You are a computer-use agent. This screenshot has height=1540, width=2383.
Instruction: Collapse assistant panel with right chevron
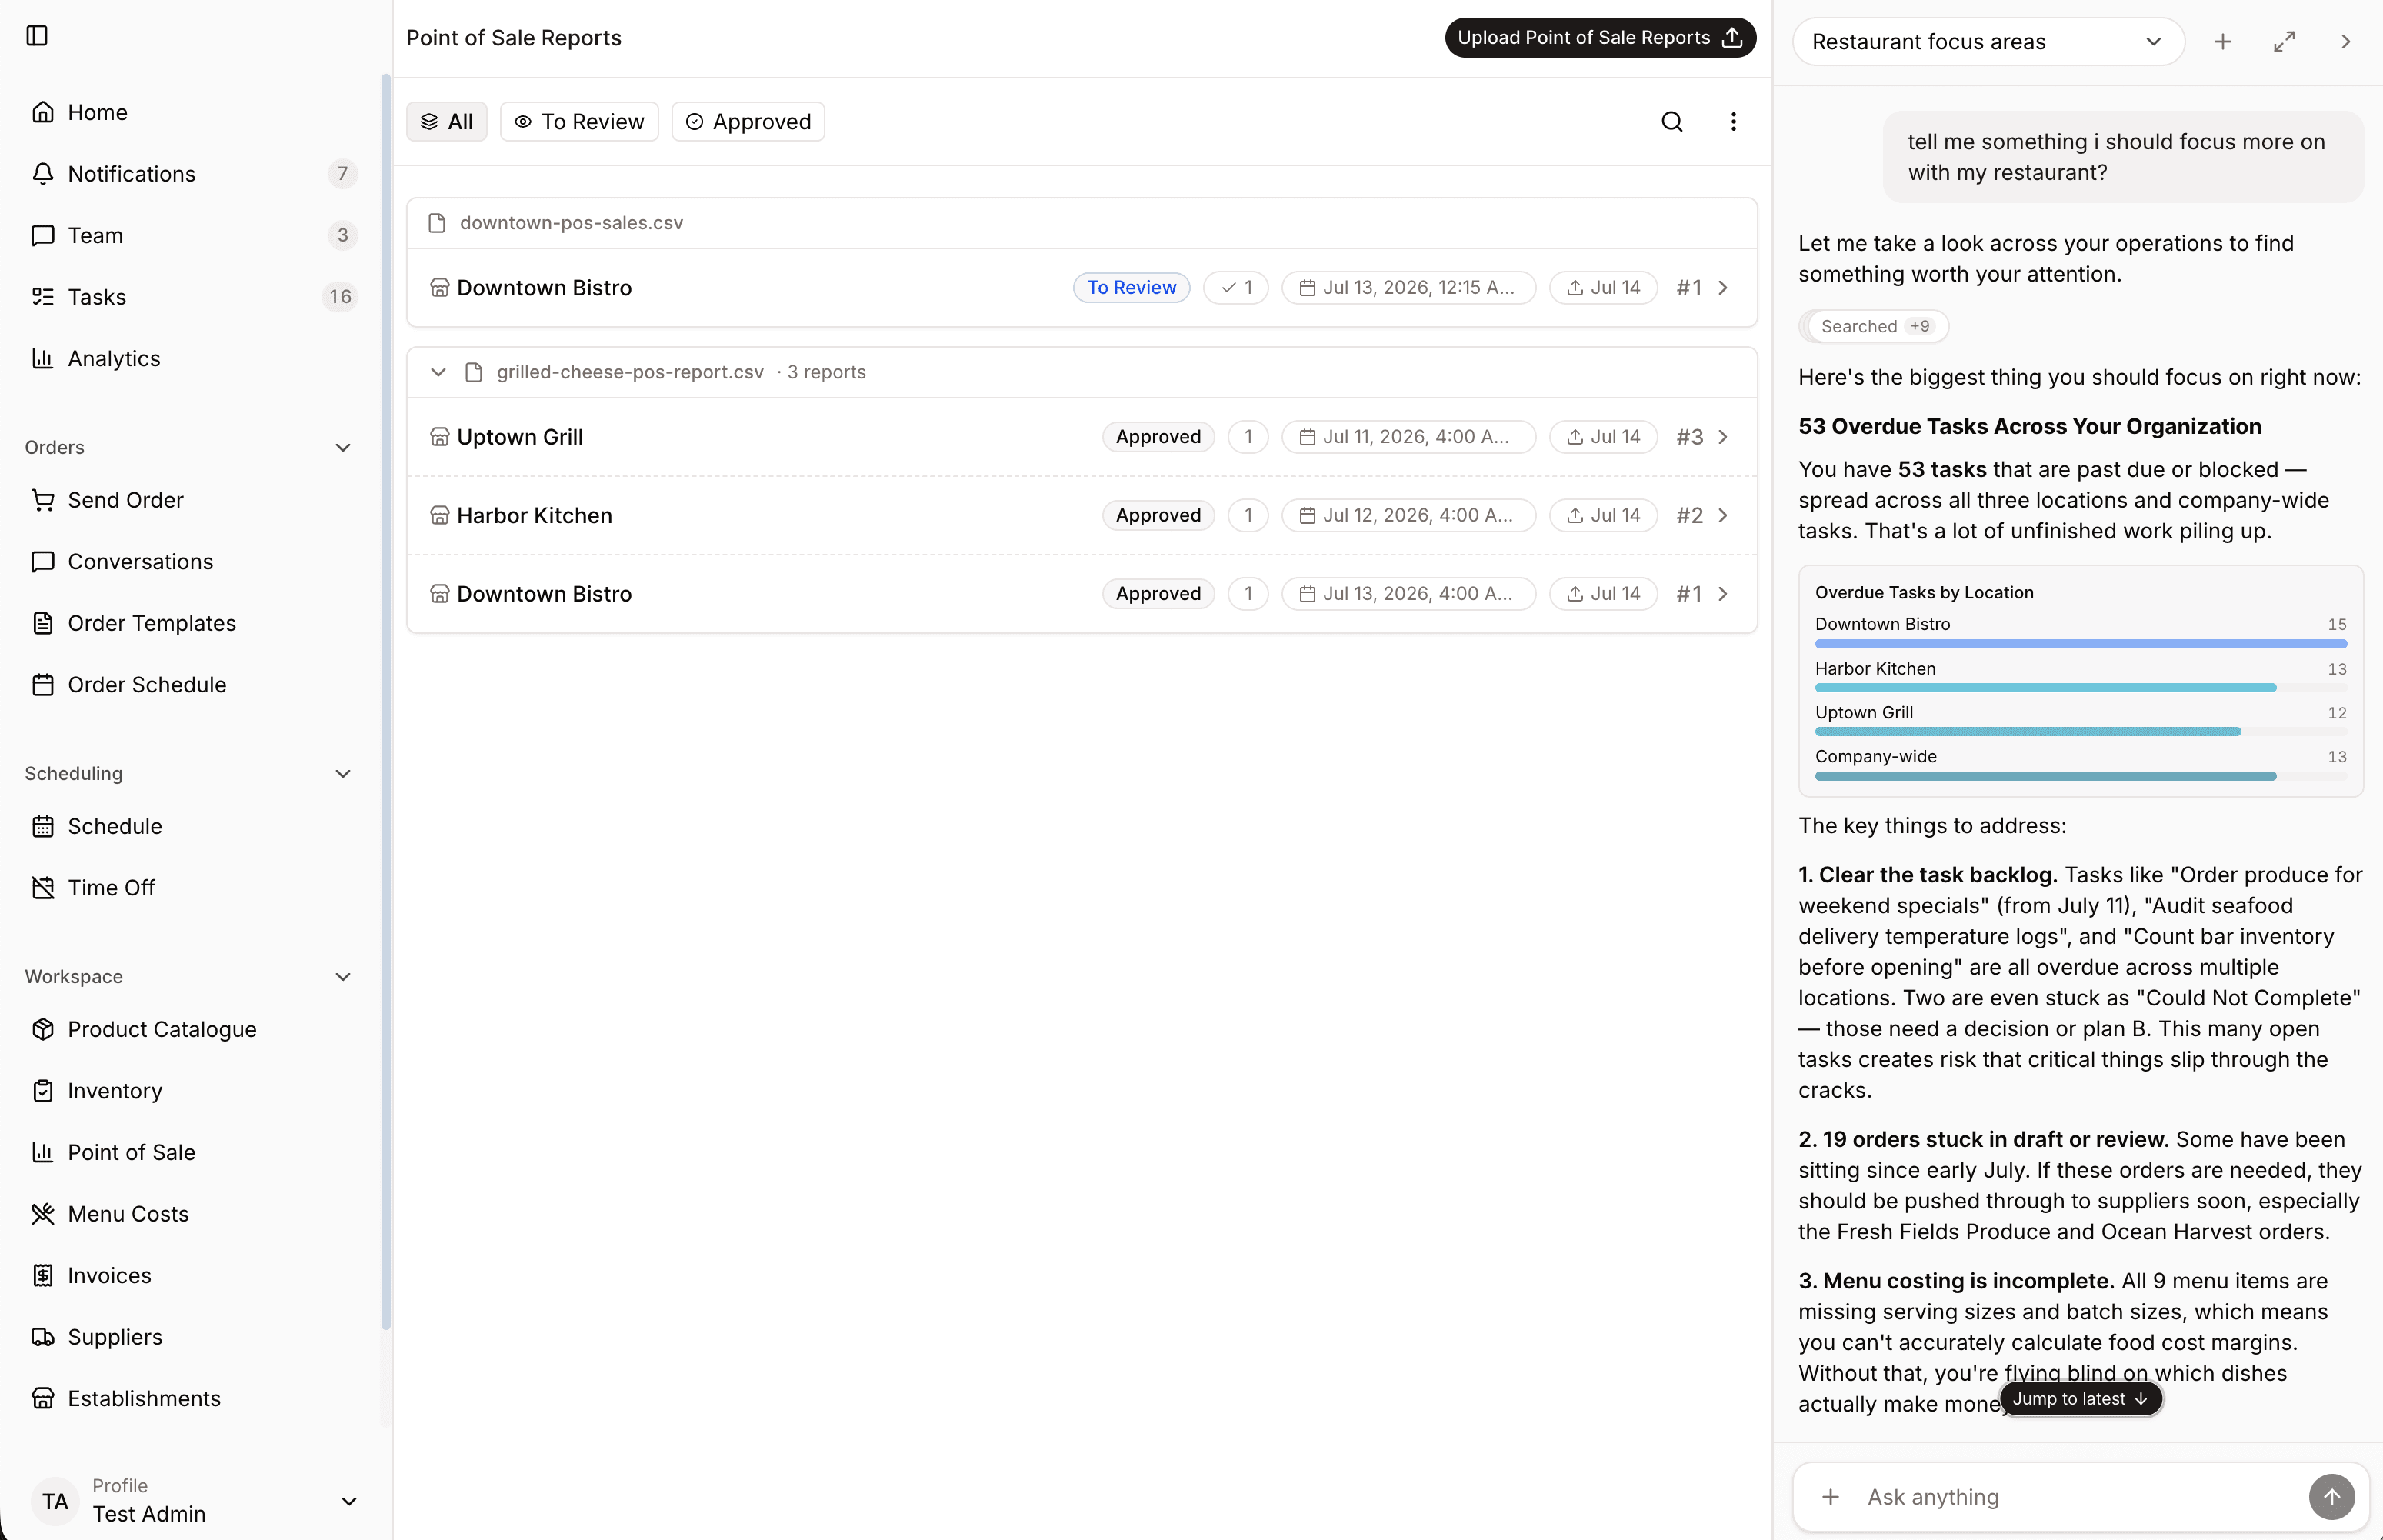click(x=2345, y=42)
